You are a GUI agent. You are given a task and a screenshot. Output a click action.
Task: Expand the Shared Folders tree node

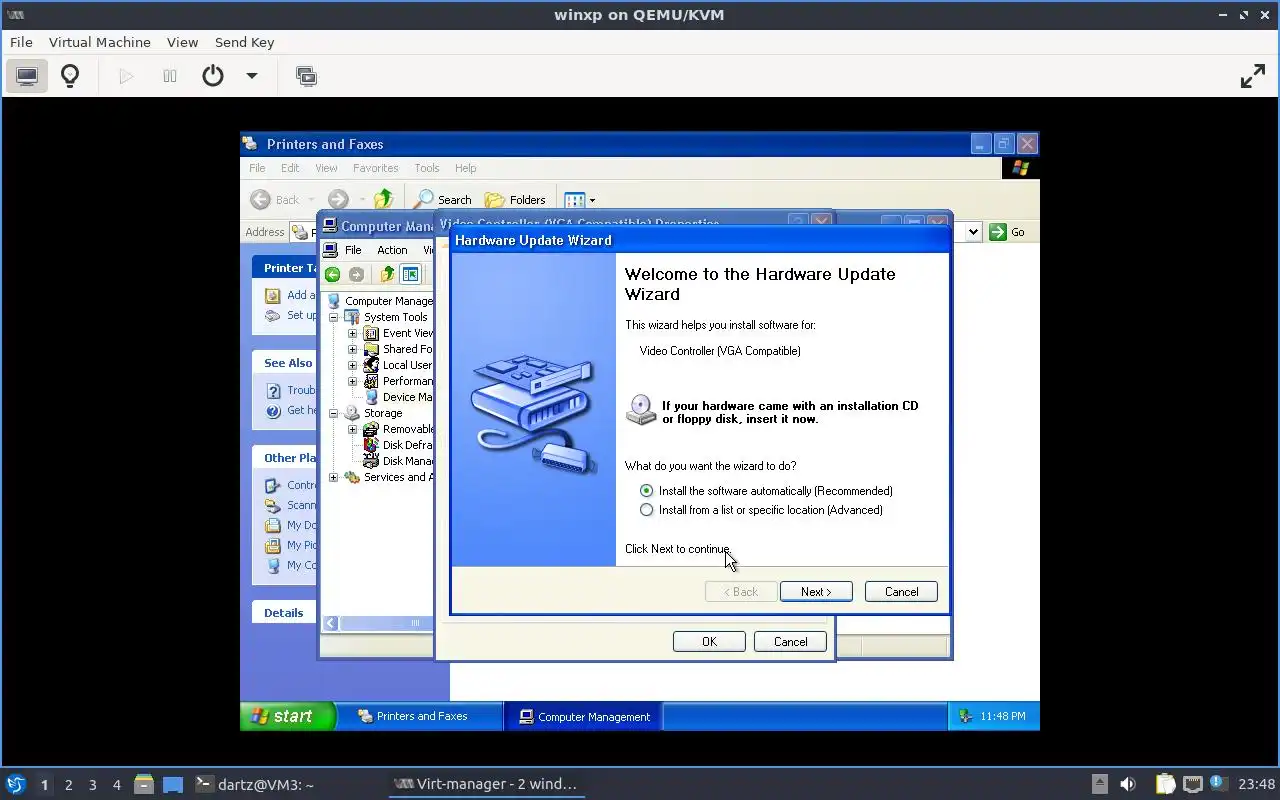(x=352, y=349)
